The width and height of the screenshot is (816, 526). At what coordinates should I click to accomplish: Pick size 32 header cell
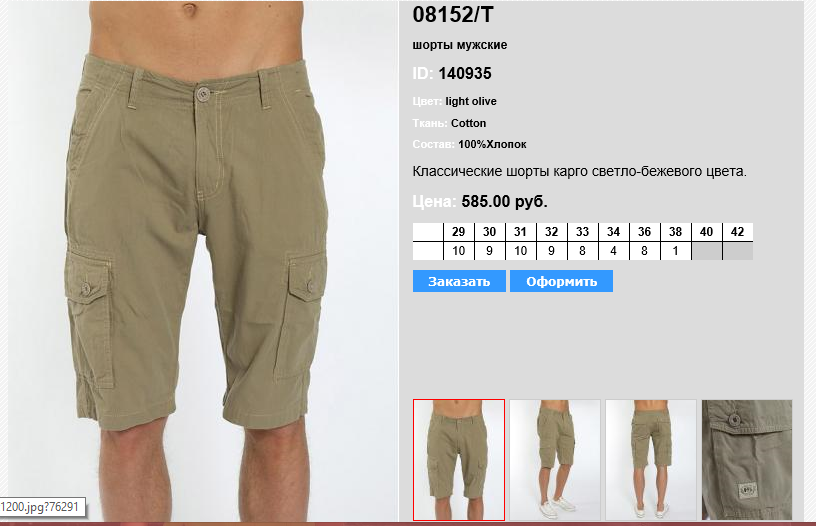tap(552, 232)
